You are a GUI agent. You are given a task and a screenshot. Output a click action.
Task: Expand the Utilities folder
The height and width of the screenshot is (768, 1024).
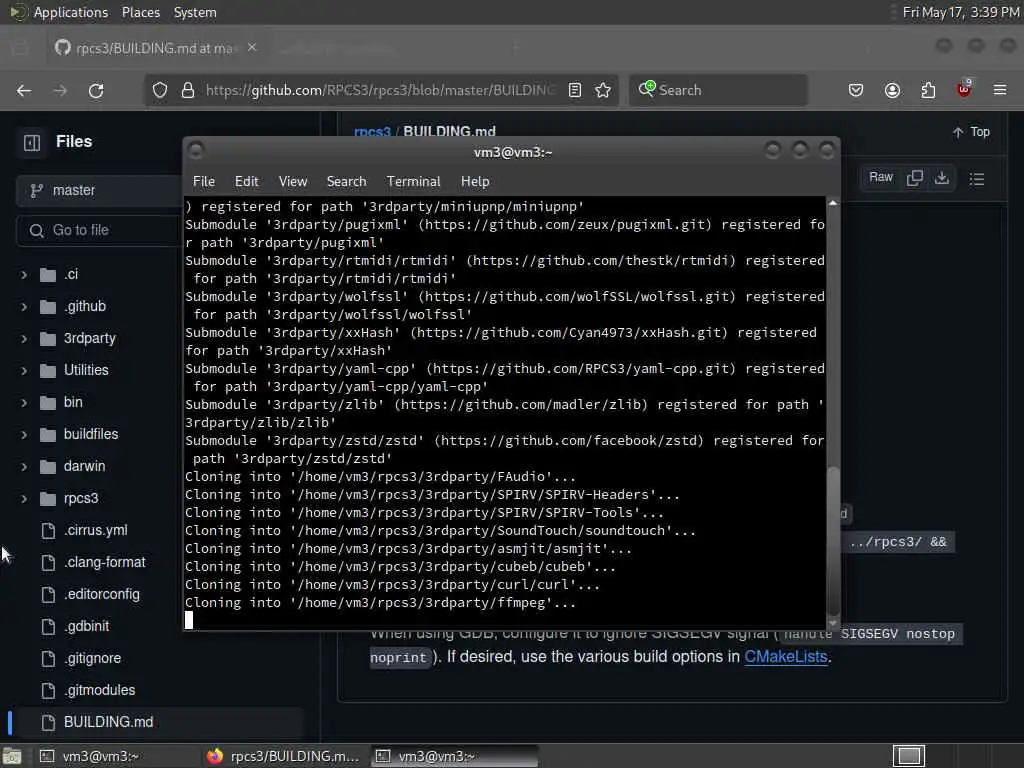(24, 371)
